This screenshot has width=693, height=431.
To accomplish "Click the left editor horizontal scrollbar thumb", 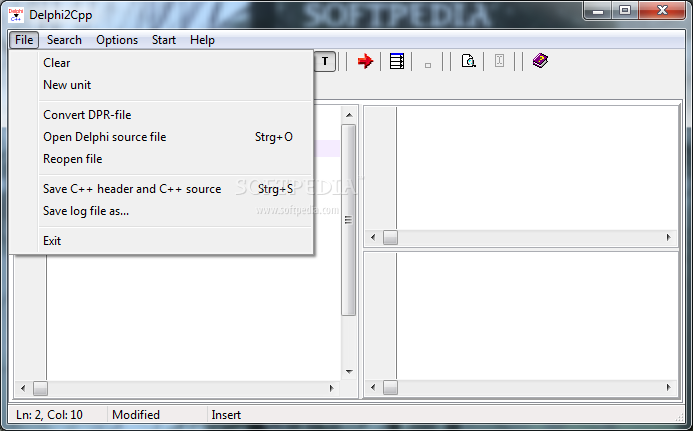I will pyautogui.click(x=40, y=389).
